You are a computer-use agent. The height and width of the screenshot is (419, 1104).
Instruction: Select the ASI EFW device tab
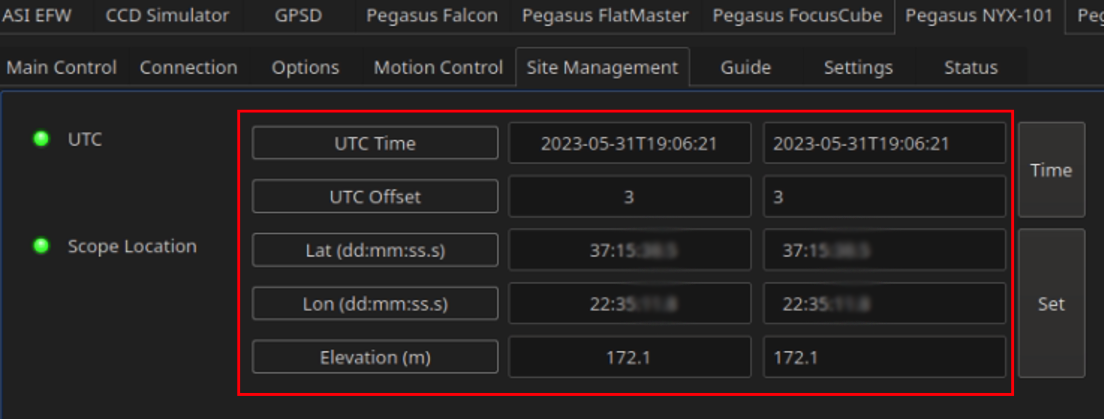[37, 15]
